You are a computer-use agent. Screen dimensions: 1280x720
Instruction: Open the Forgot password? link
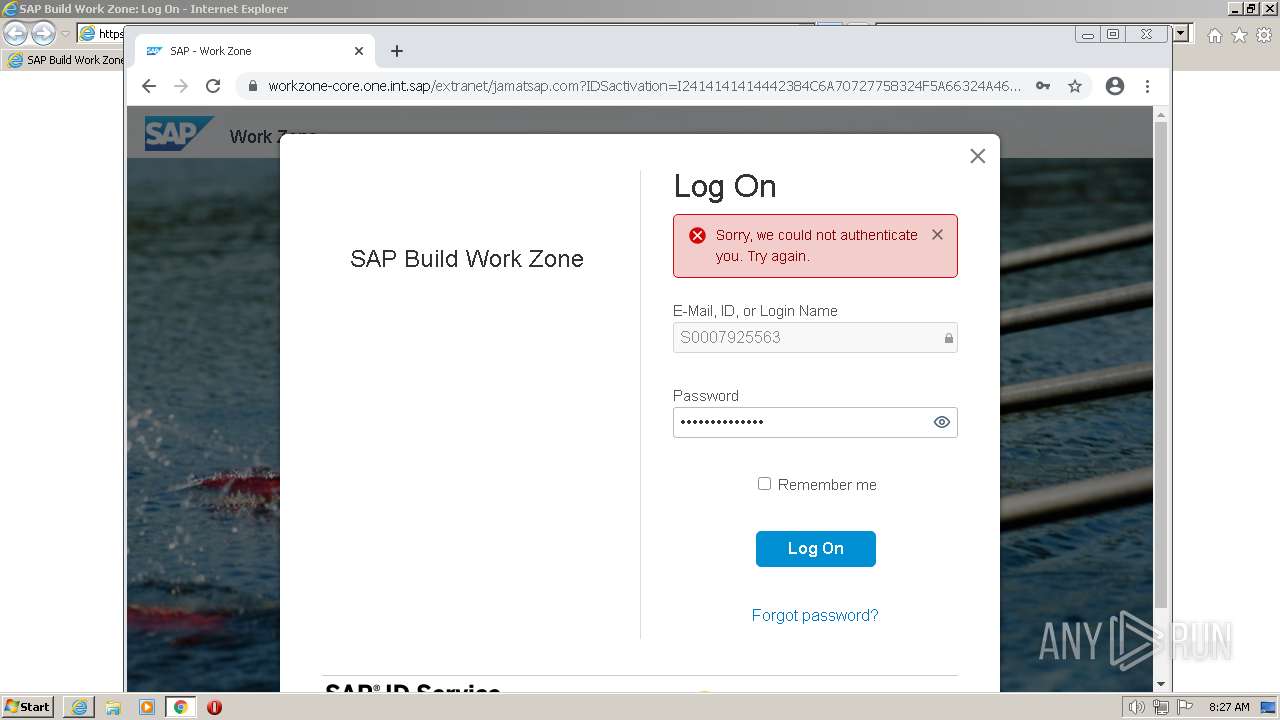click(x=815, y=615)
